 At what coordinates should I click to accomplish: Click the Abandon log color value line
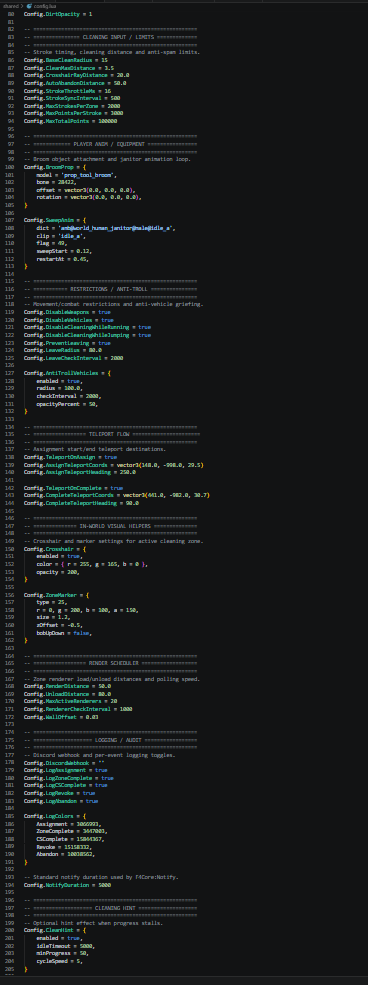(x=65, y=854)
